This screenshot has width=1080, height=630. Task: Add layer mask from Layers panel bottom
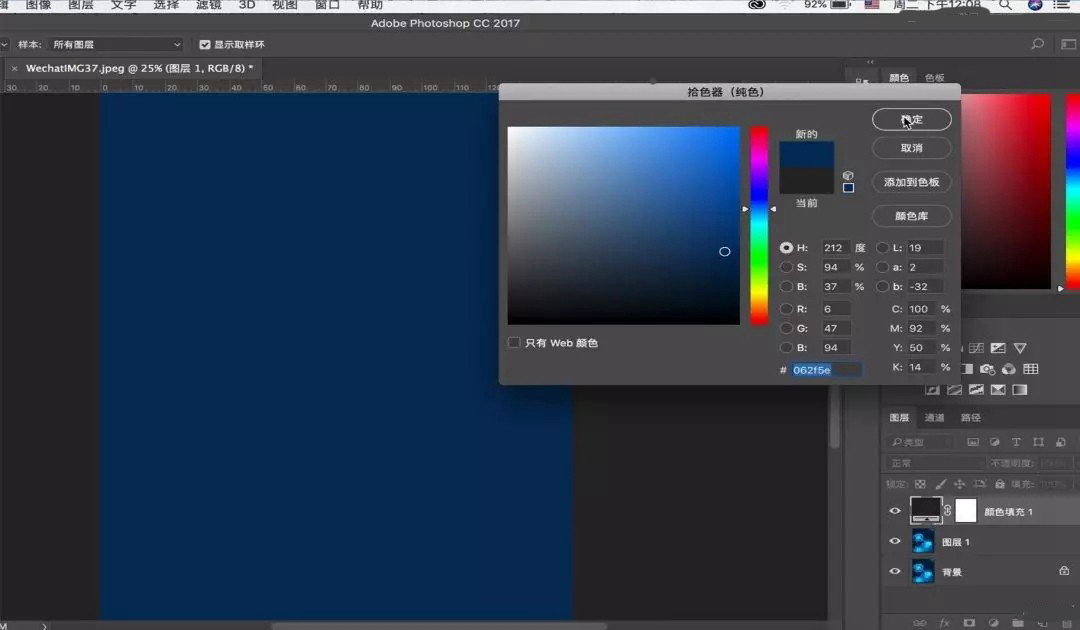[x=969, y=623]
